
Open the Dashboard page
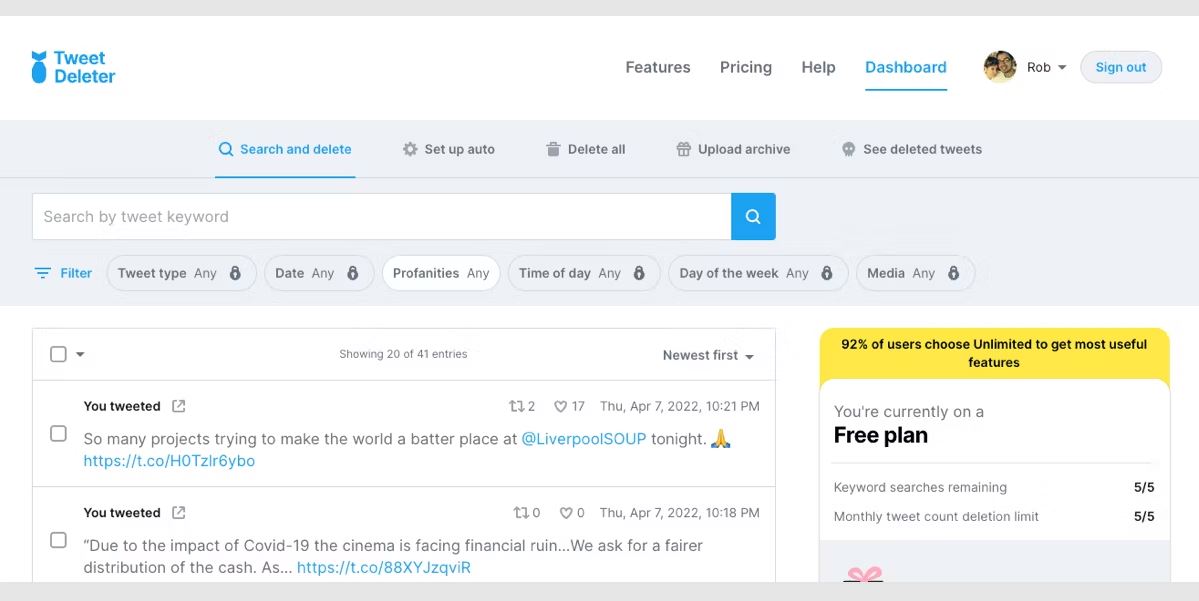[x=905, y=67]
